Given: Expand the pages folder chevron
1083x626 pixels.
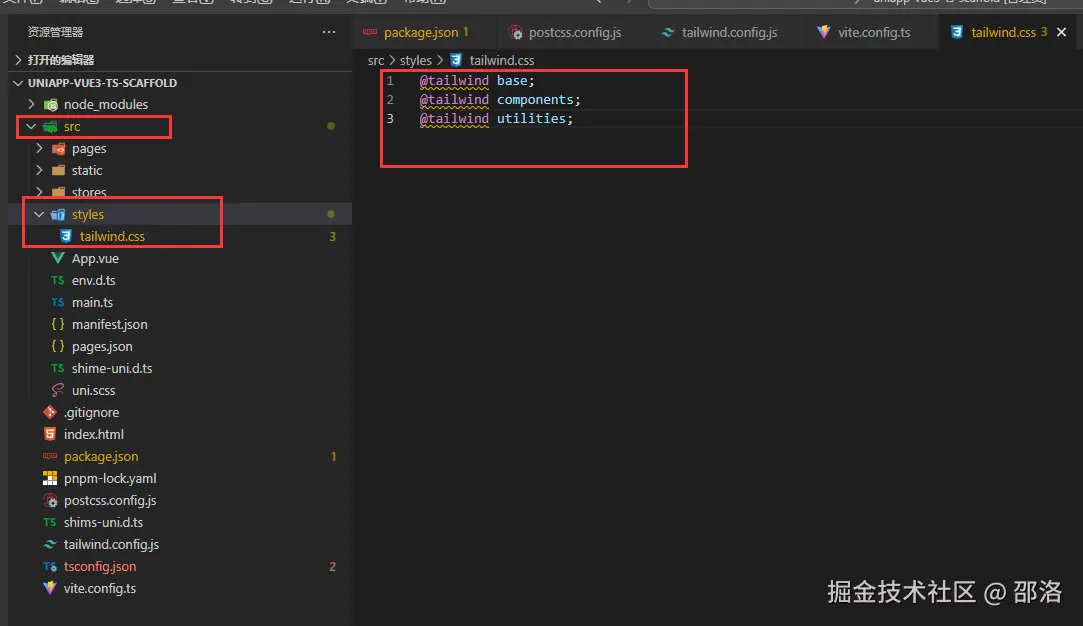Looking at the screenshot, I should coord(39,149).
